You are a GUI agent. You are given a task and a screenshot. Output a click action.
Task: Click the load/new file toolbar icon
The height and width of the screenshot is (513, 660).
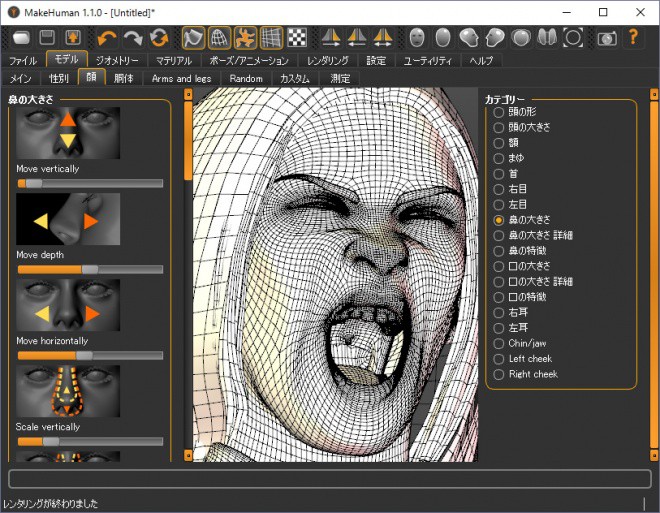pyautogui.click(x=21, y=38)
